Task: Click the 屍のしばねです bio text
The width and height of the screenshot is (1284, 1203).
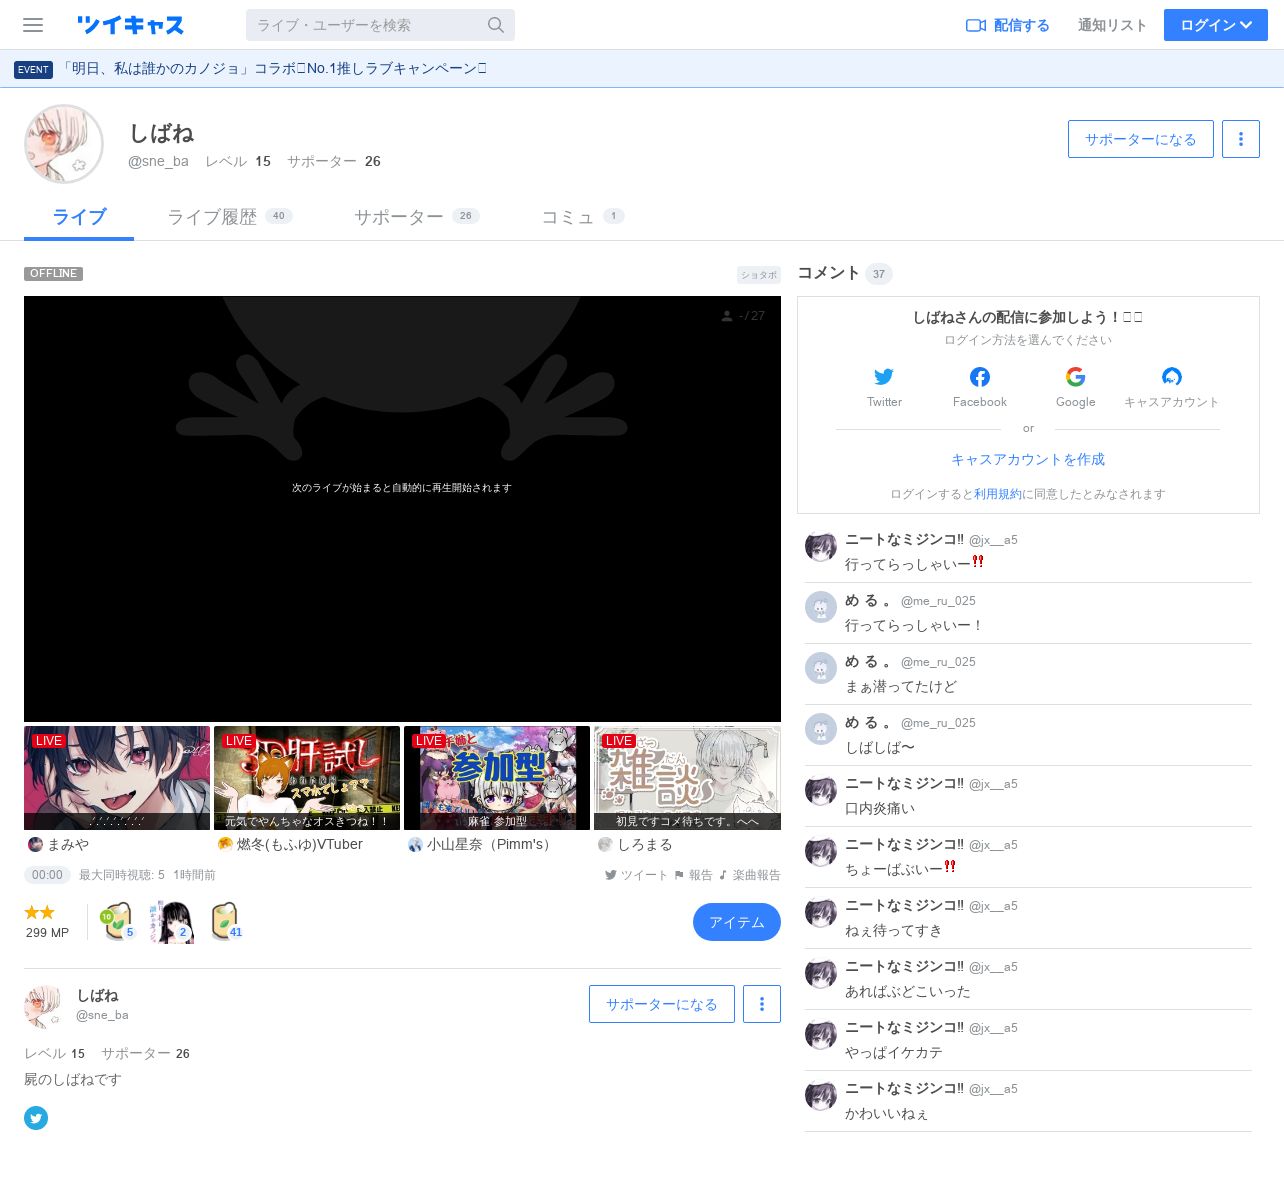Action: click(x=73, y=1079)
